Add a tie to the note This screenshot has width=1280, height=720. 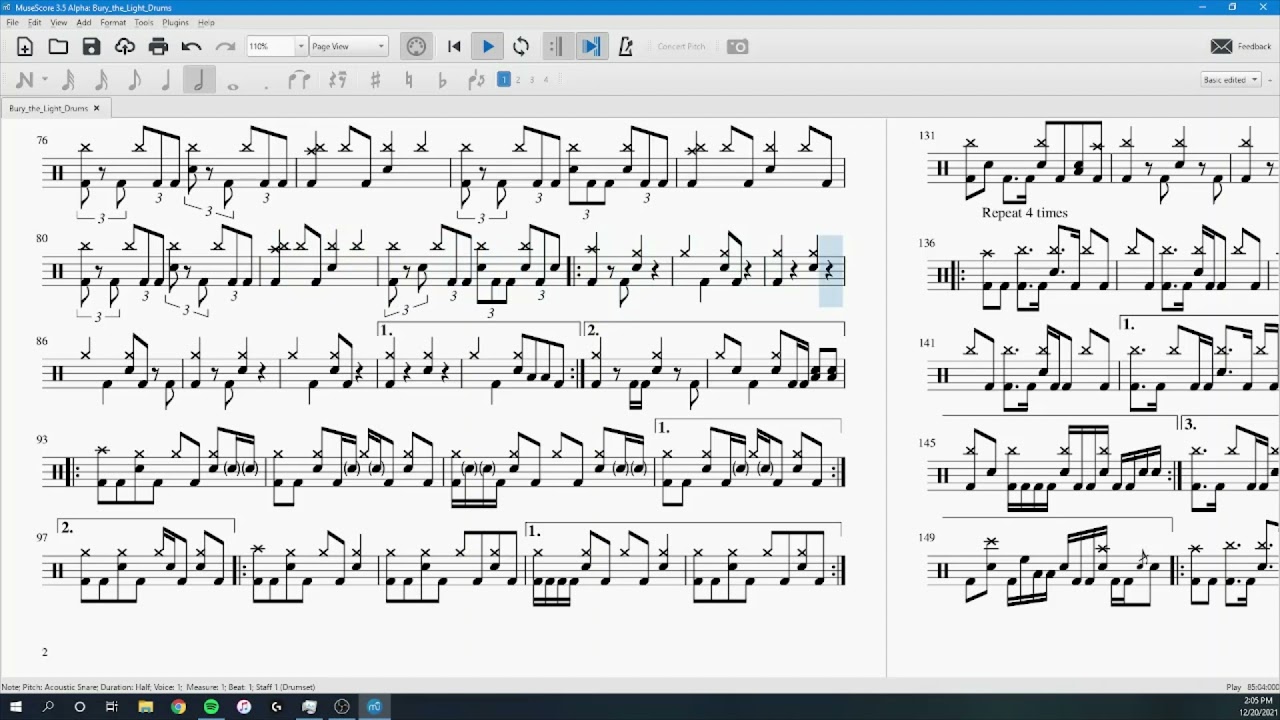tap(299, 80)
